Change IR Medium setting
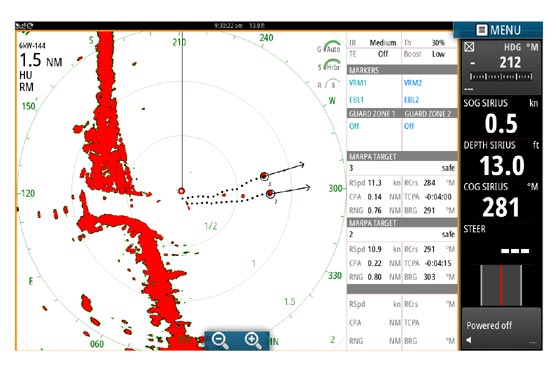Image resolution: width=558 pixels, height=372 pixels. [x=383, y=43]
